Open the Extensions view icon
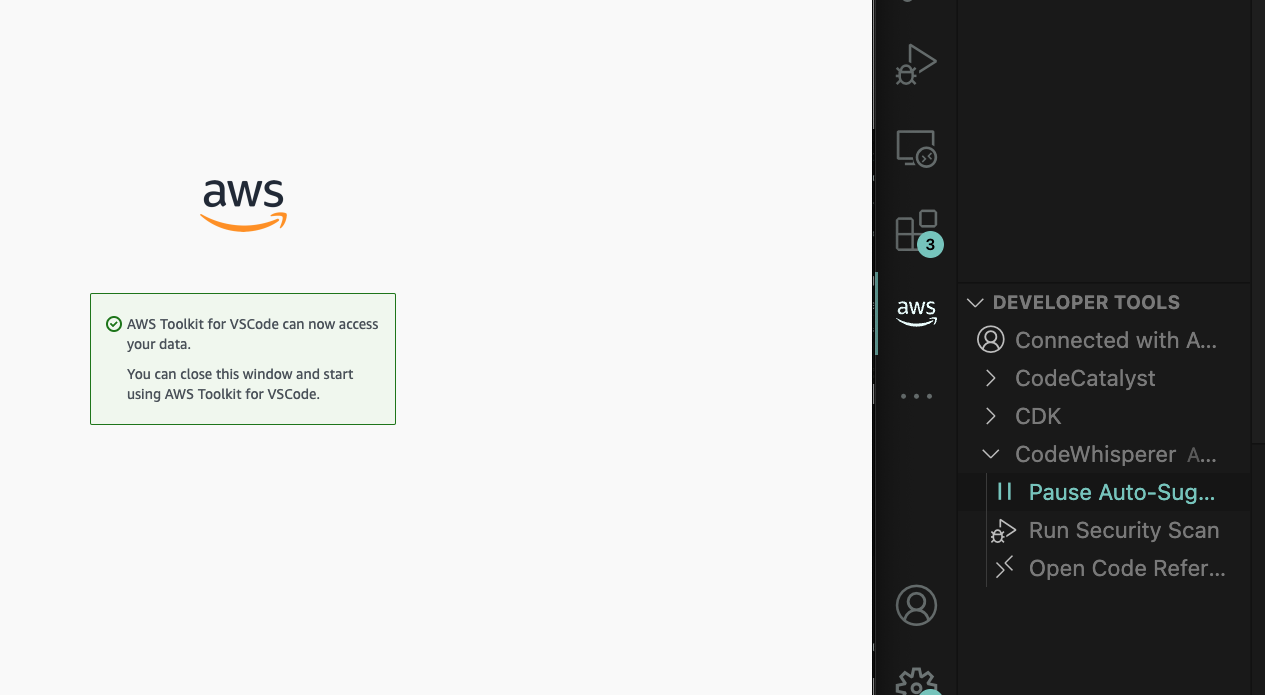Image resolution: width=1265 pixels, height=695 pixels. 917,231
